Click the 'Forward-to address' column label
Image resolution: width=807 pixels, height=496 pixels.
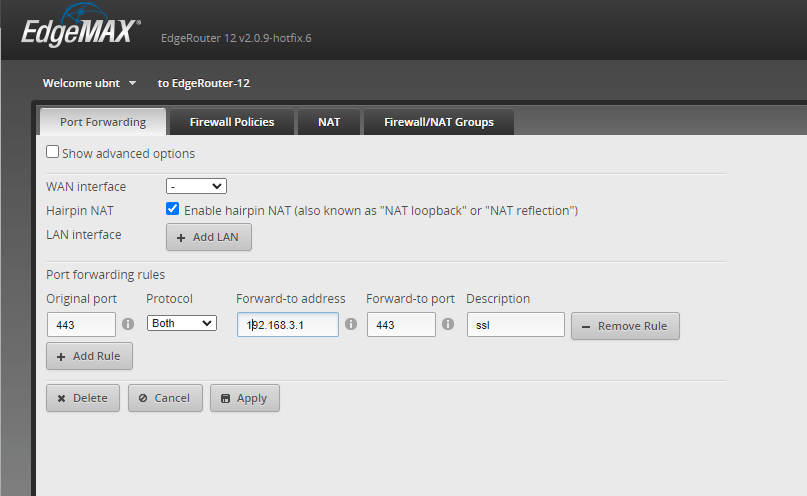click(x=291, y=299)
